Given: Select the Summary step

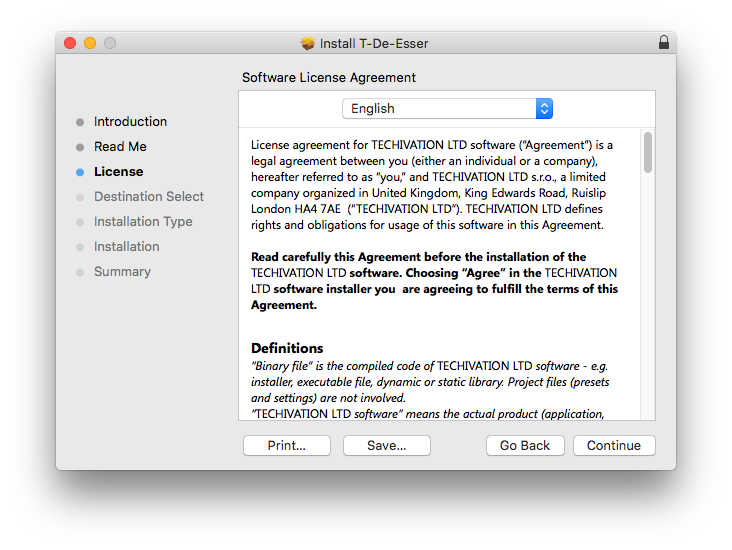Looking at the screenshot, I should point(122,272).
